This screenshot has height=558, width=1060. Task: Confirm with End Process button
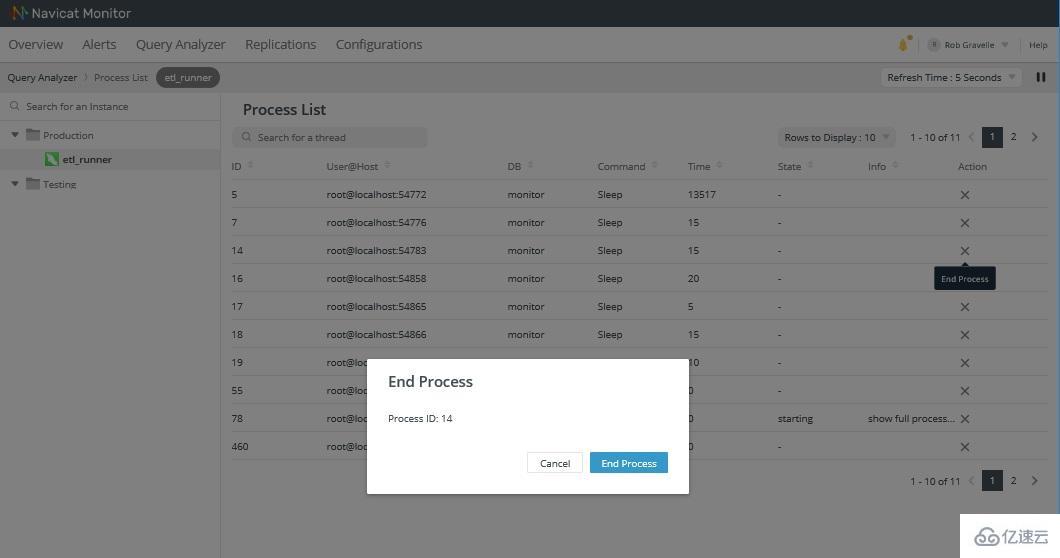[628, 463]
